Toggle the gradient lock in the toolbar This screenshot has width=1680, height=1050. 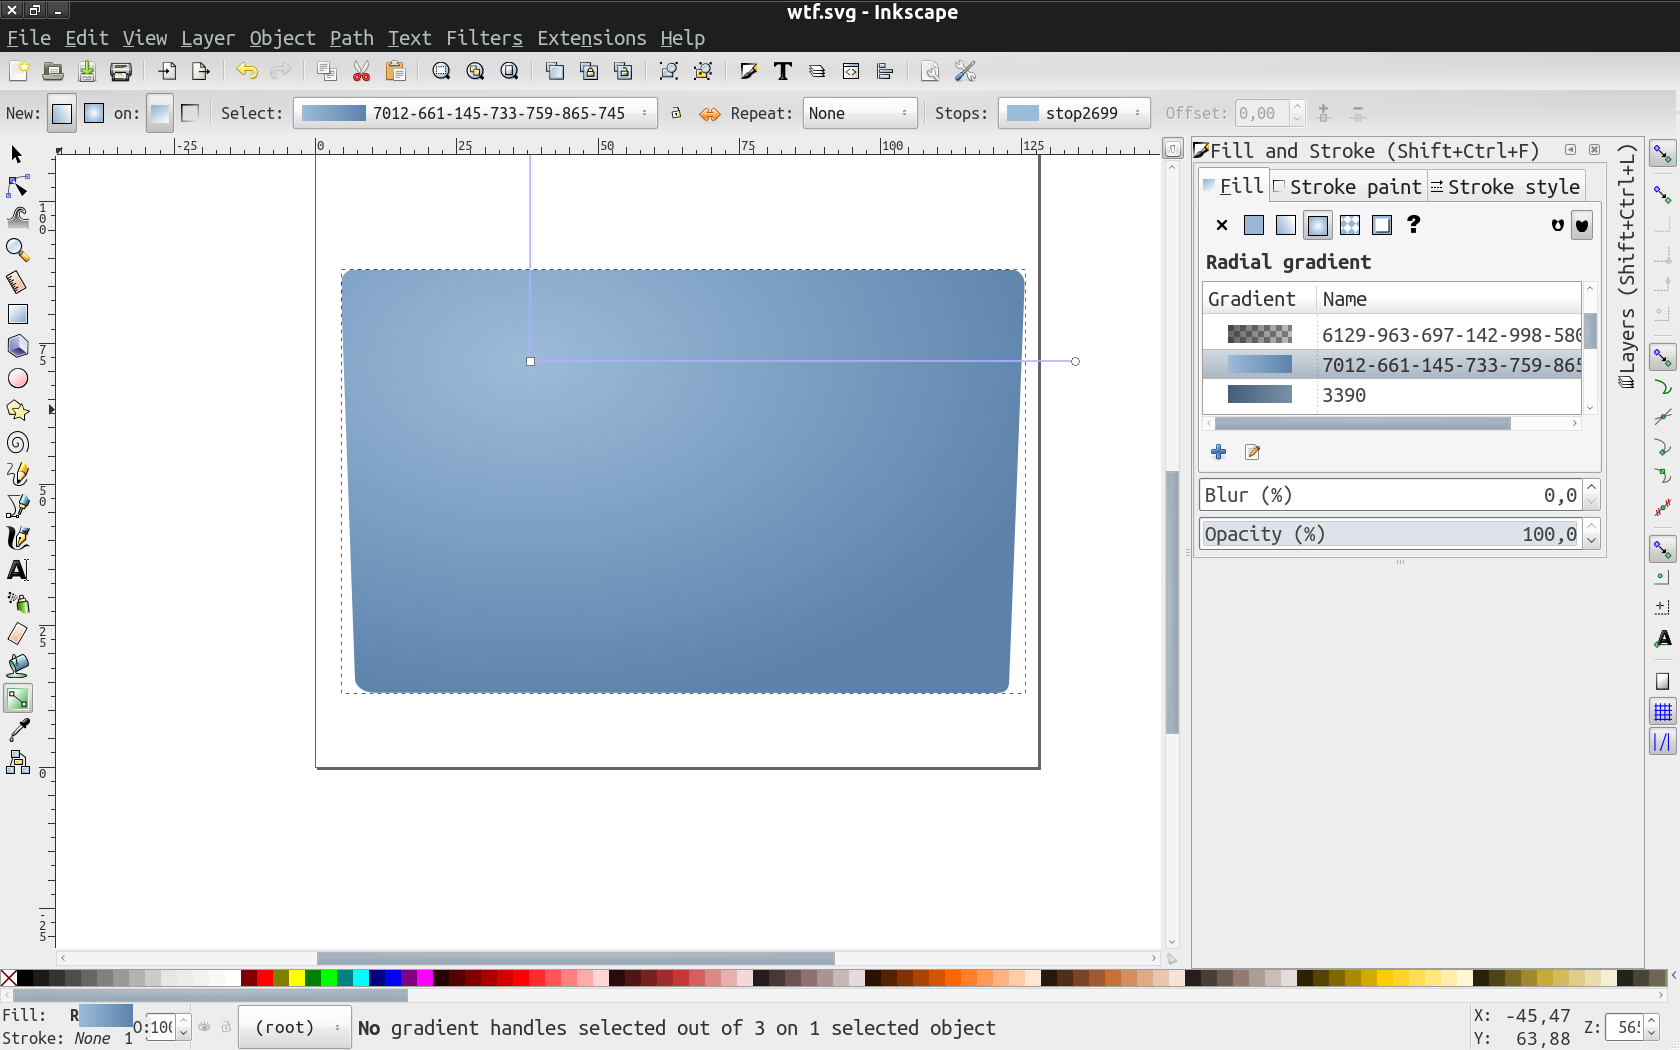[x=677, y=113]
